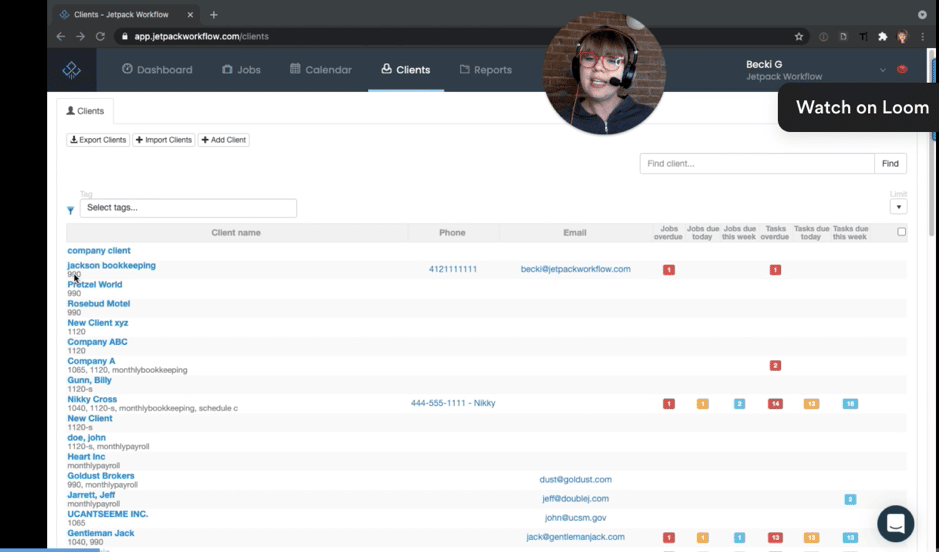The image size is (939, 552).
Task: Open the UCANTSEEME INC. client
Action: 108,514
